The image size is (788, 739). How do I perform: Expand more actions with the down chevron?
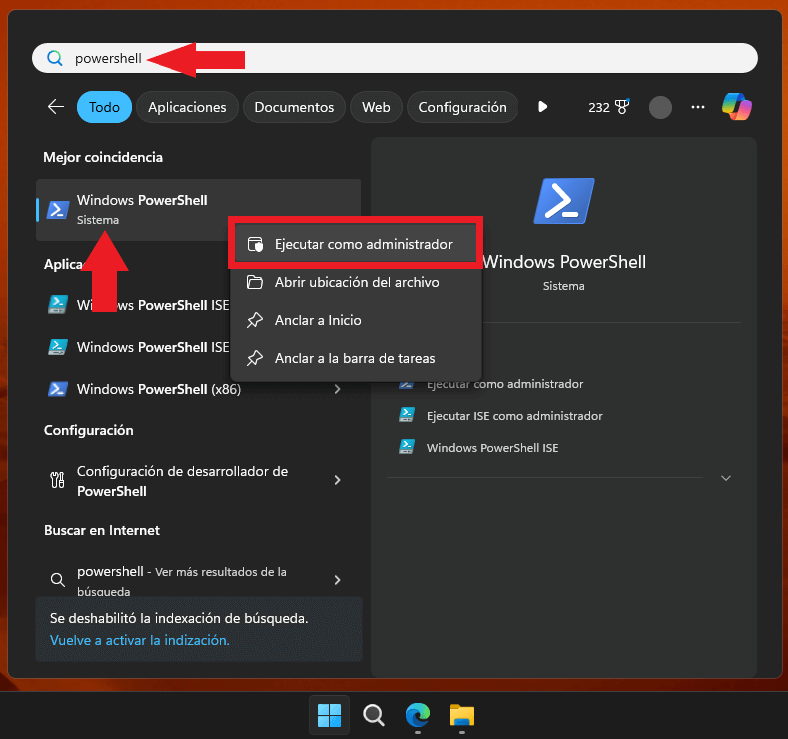coord(726,478)
